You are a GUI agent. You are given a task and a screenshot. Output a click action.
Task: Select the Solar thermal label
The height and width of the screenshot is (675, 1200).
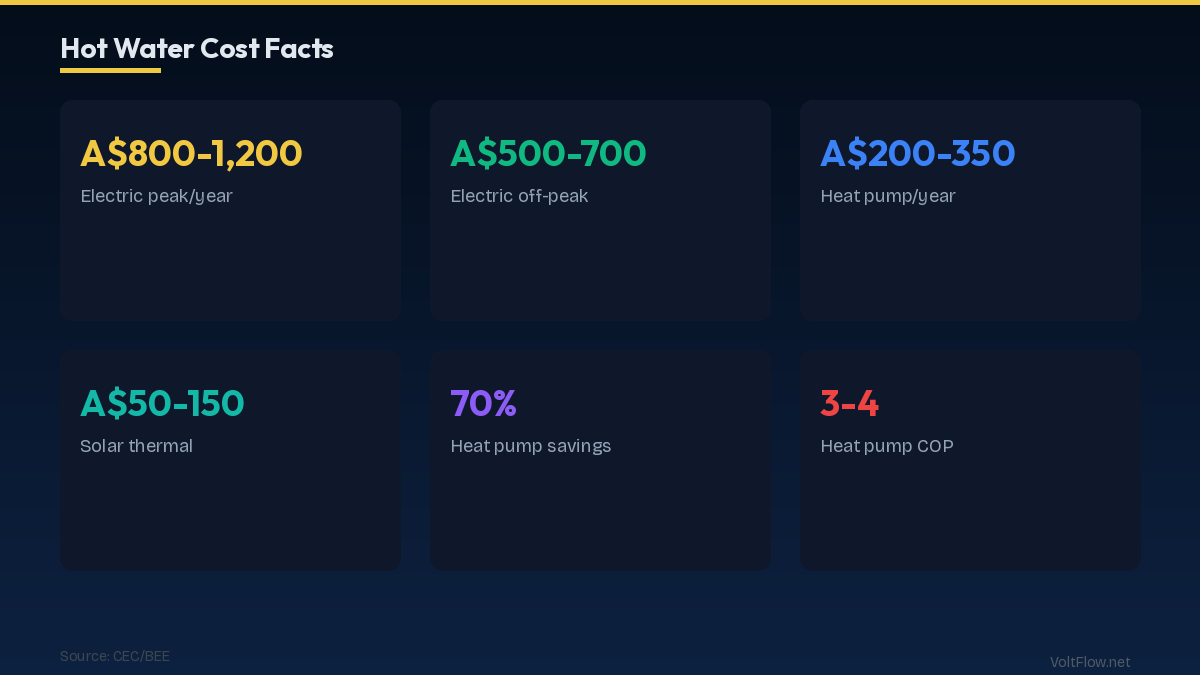click(136, 446)
